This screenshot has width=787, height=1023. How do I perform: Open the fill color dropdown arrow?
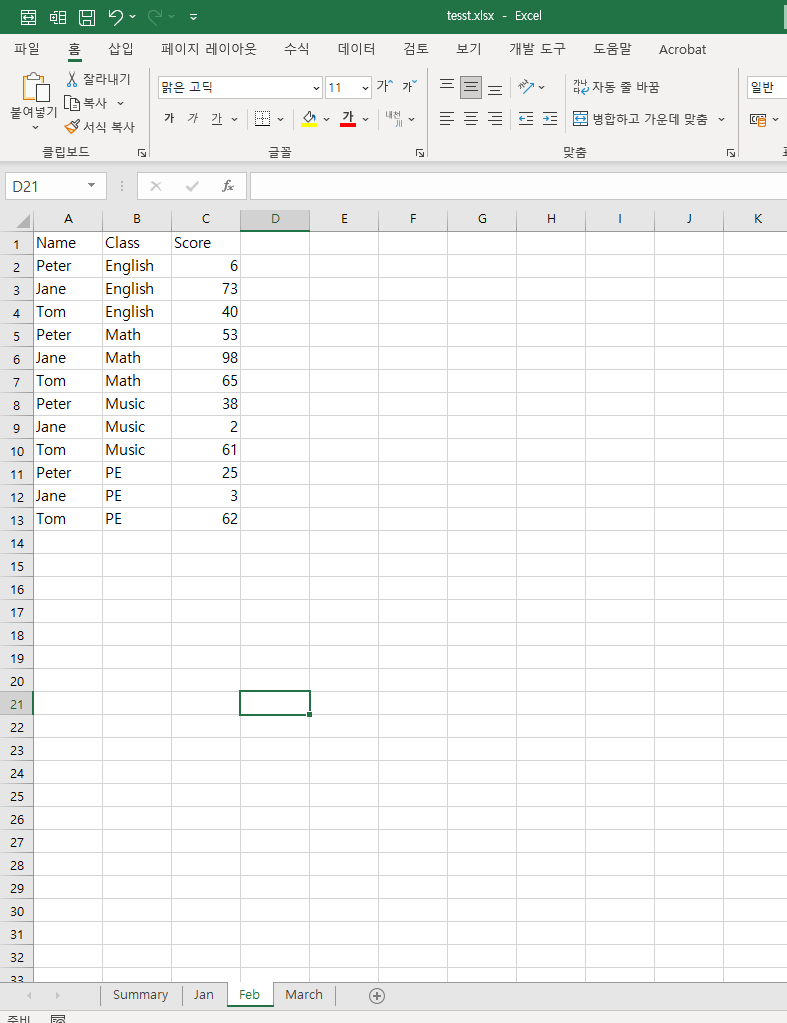coord(326,119)
